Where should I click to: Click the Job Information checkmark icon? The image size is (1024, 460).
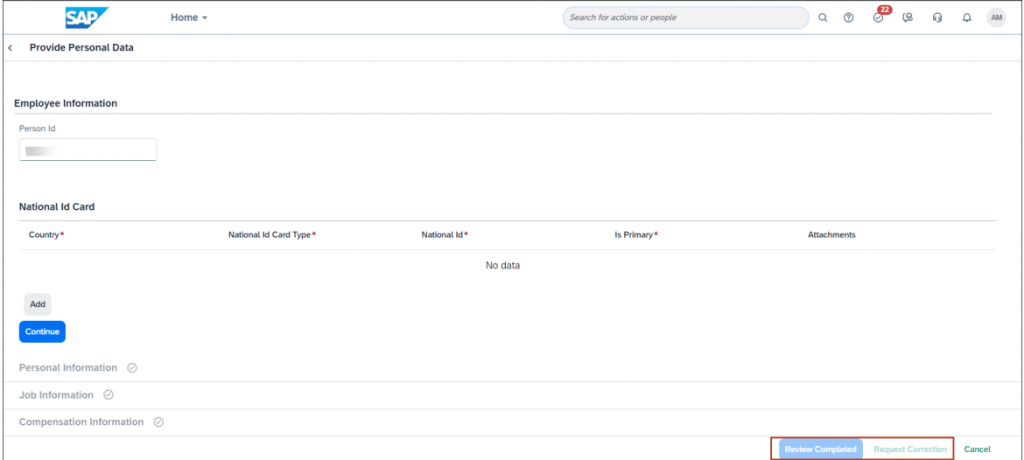click(x=108, y=395)
